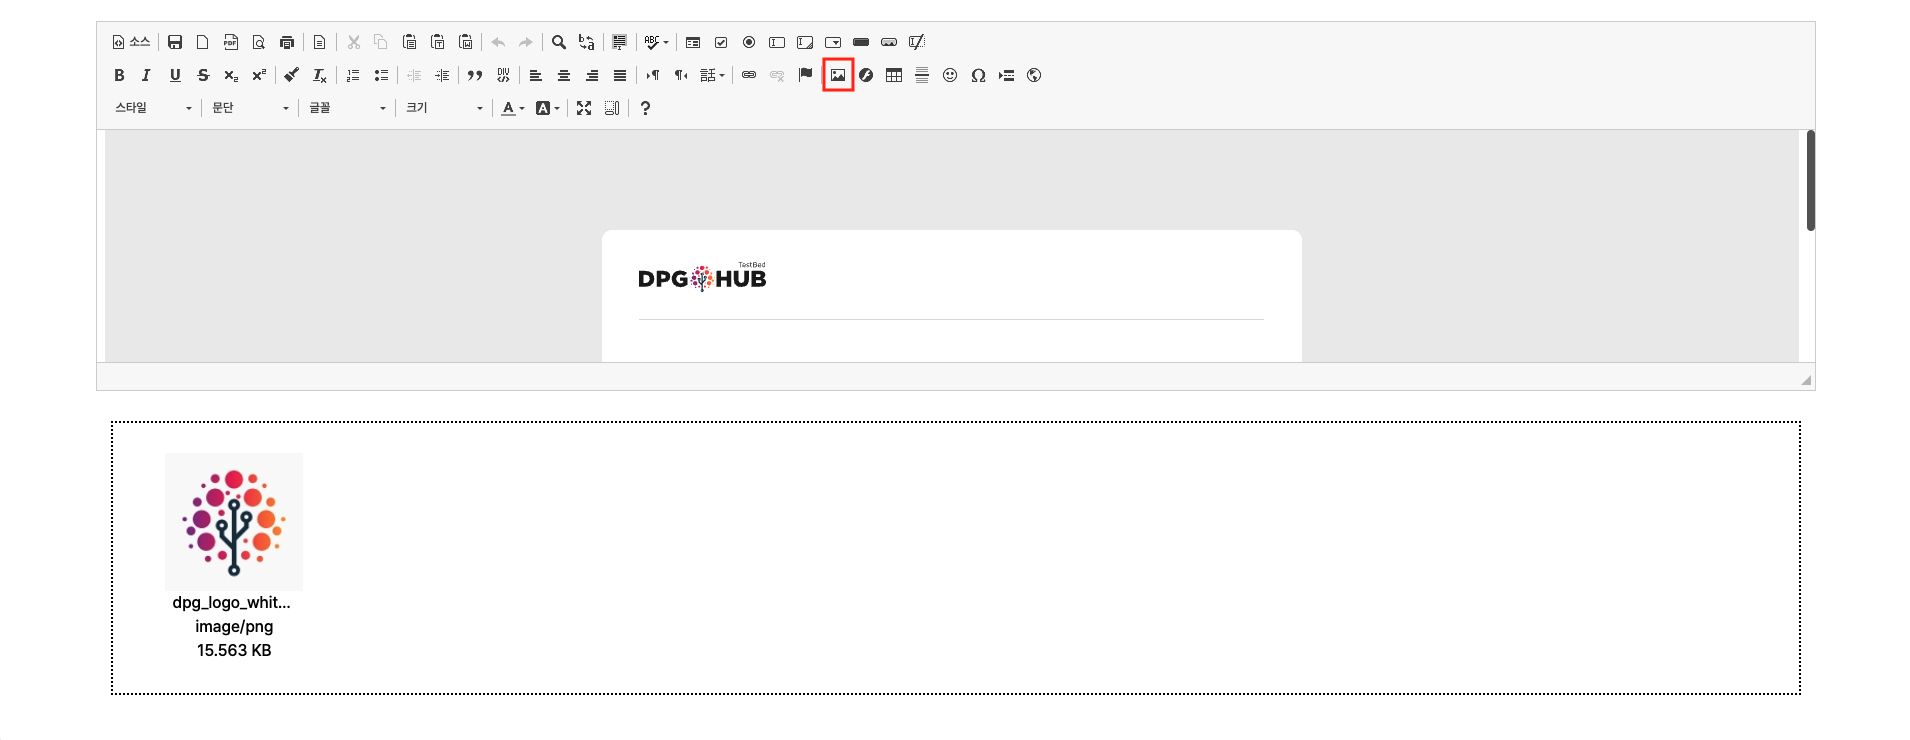Open the special character (omega) picker

[978, 75]
